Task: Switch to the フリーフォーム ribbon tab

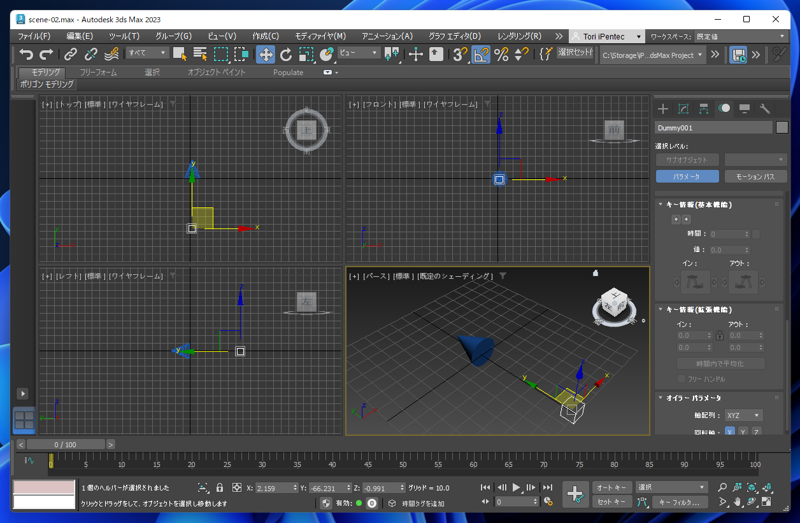Action: [x=98, y=72]
